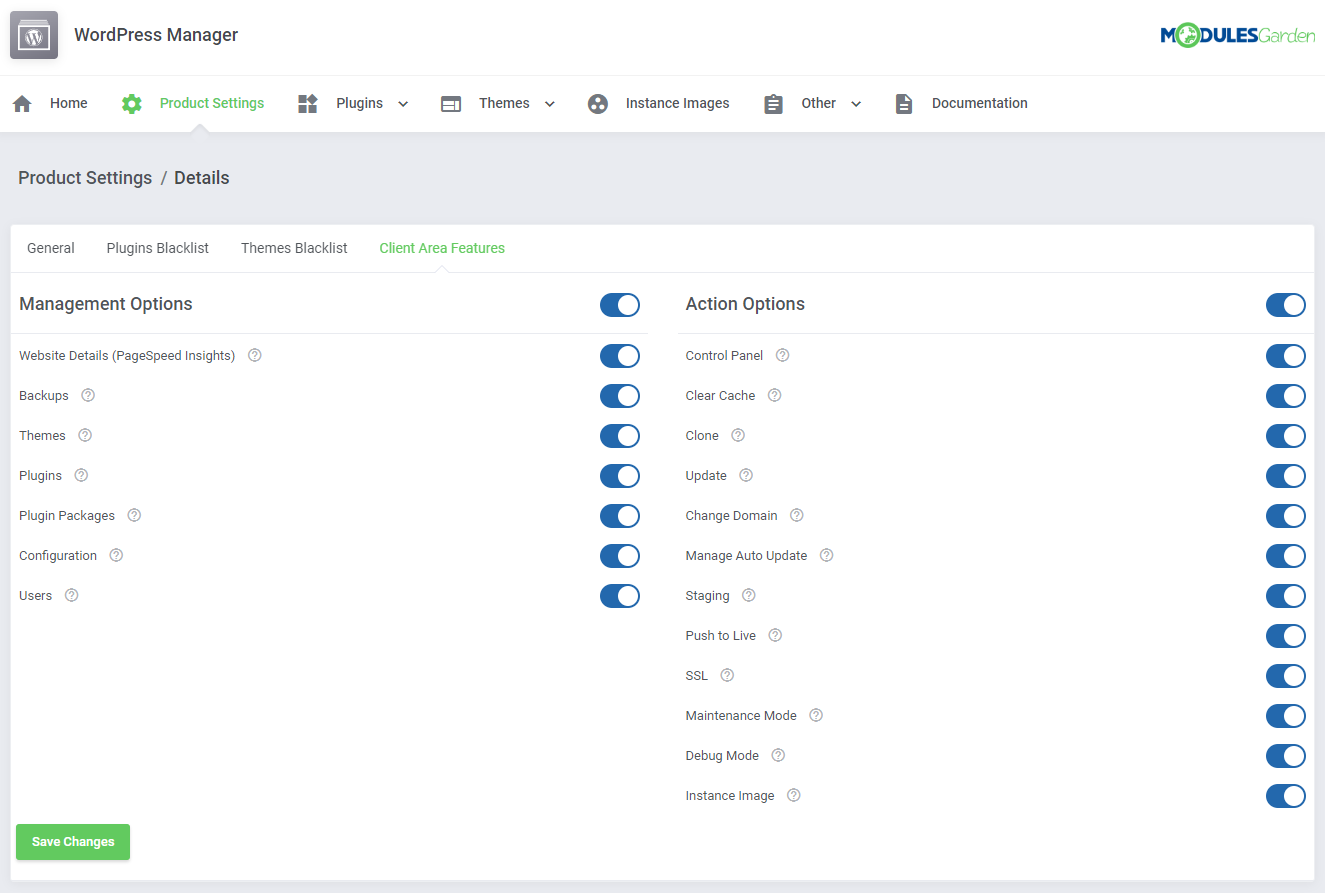Switch to Themes Blacklist tab

[294, 248]
